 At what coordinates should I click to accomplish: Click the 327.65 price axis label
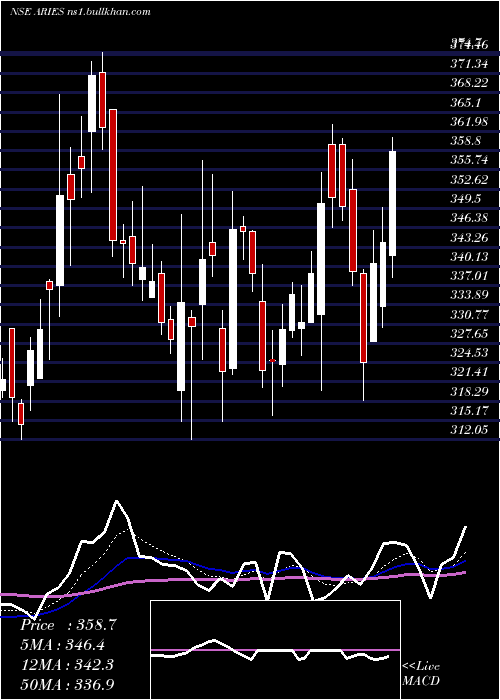tap(469, 333)
